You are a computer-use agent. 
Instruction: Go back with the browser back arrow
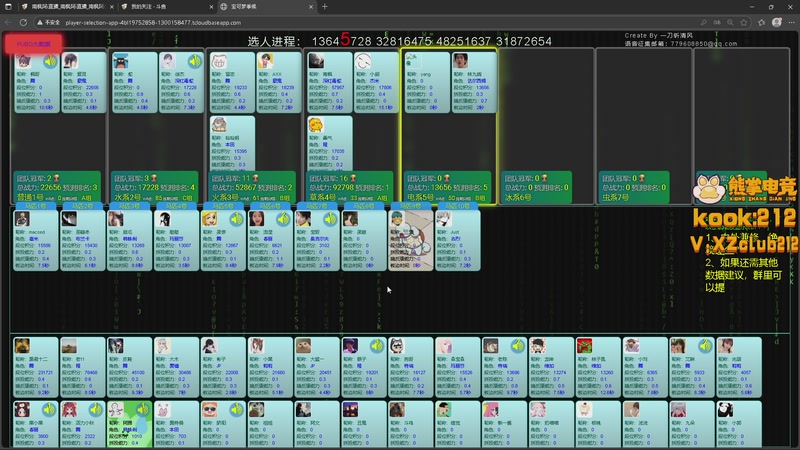(8, 22)
